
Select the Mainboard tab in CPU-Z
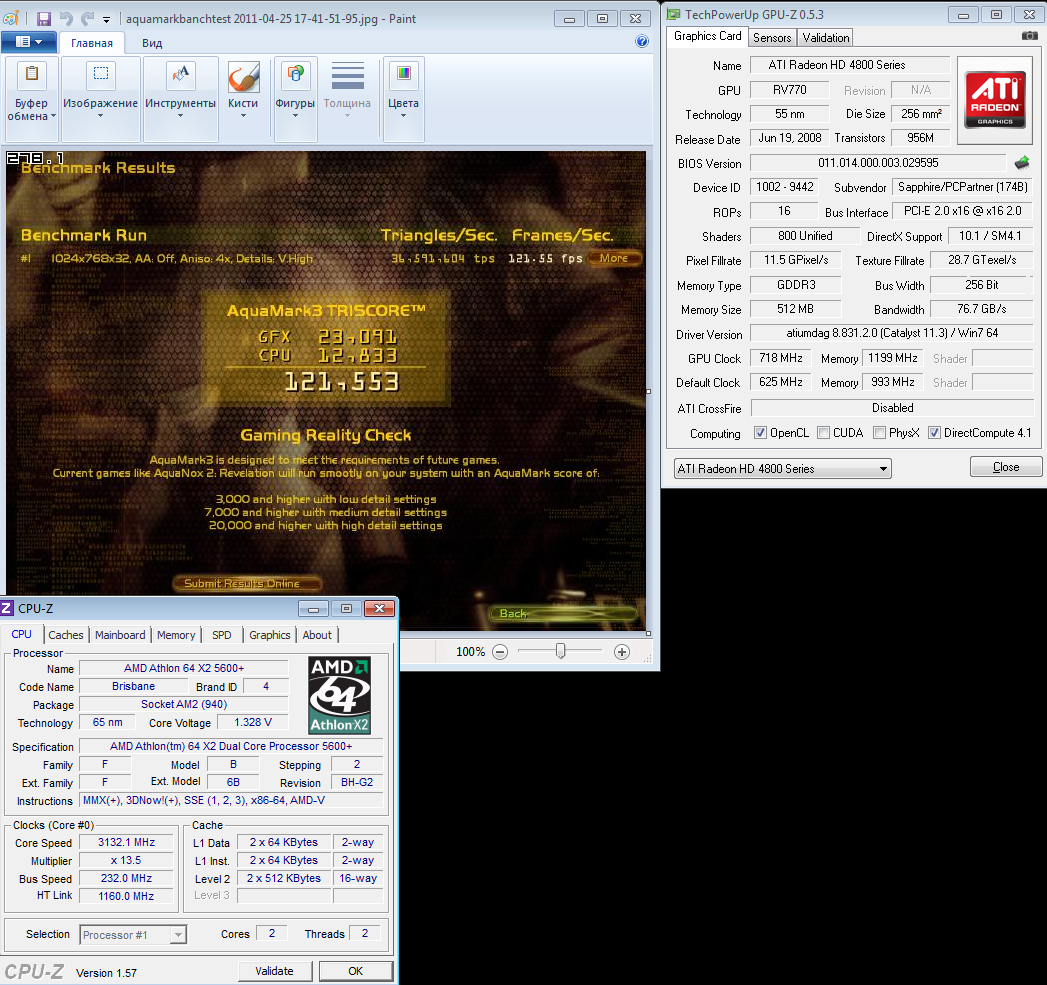pos(120,634)
